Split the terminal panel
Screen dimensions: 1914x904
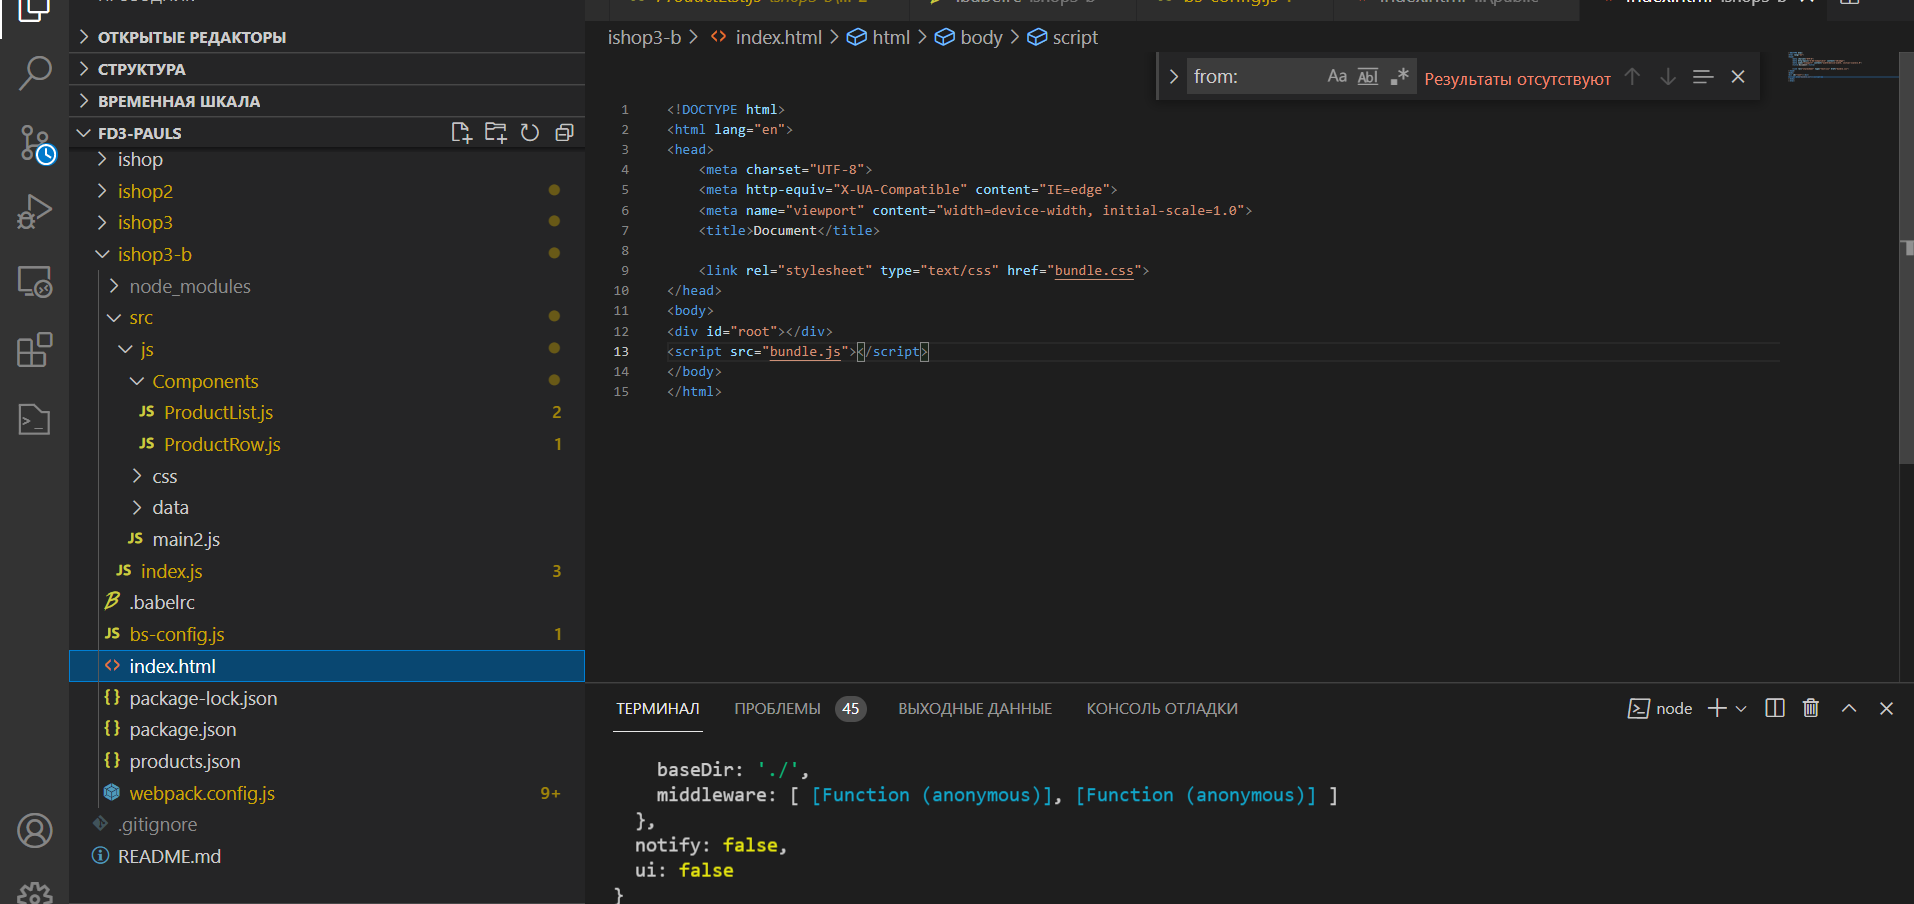tap(1775, 708)
